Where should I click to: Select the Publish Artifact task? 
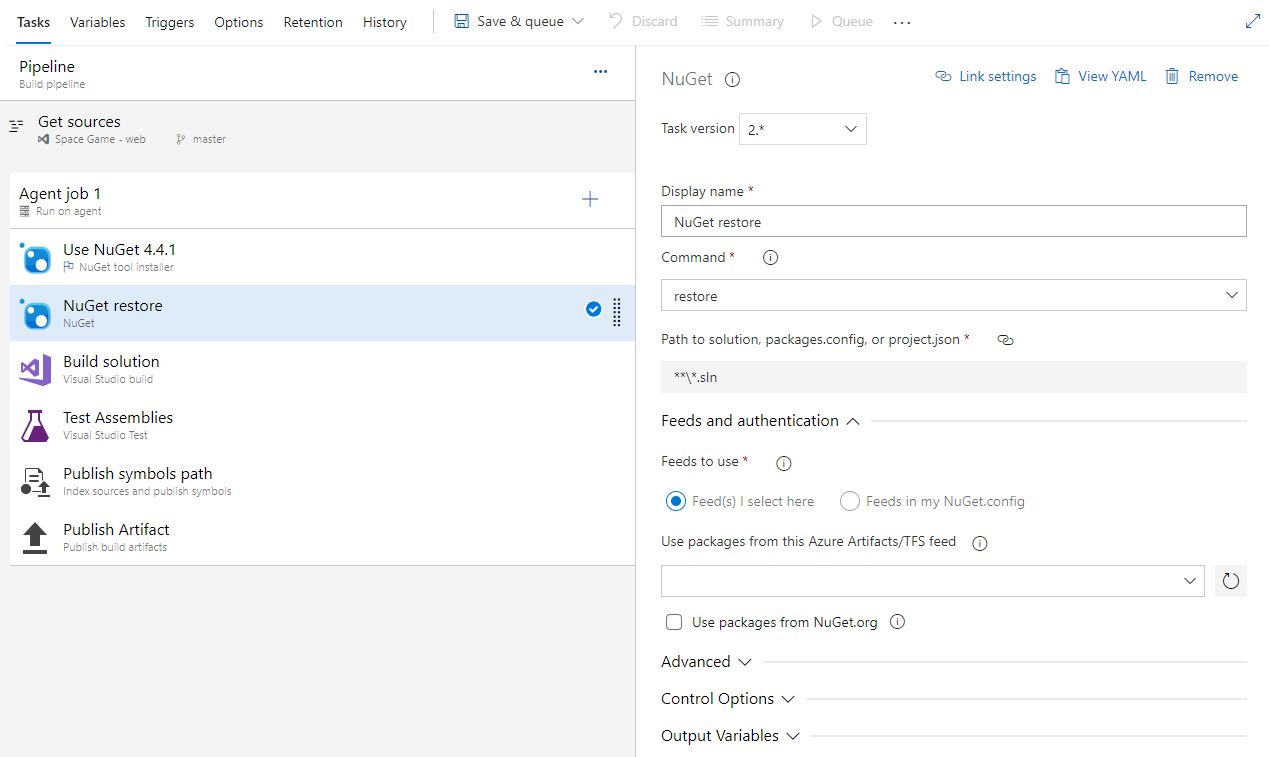click(x=322, y=538)
